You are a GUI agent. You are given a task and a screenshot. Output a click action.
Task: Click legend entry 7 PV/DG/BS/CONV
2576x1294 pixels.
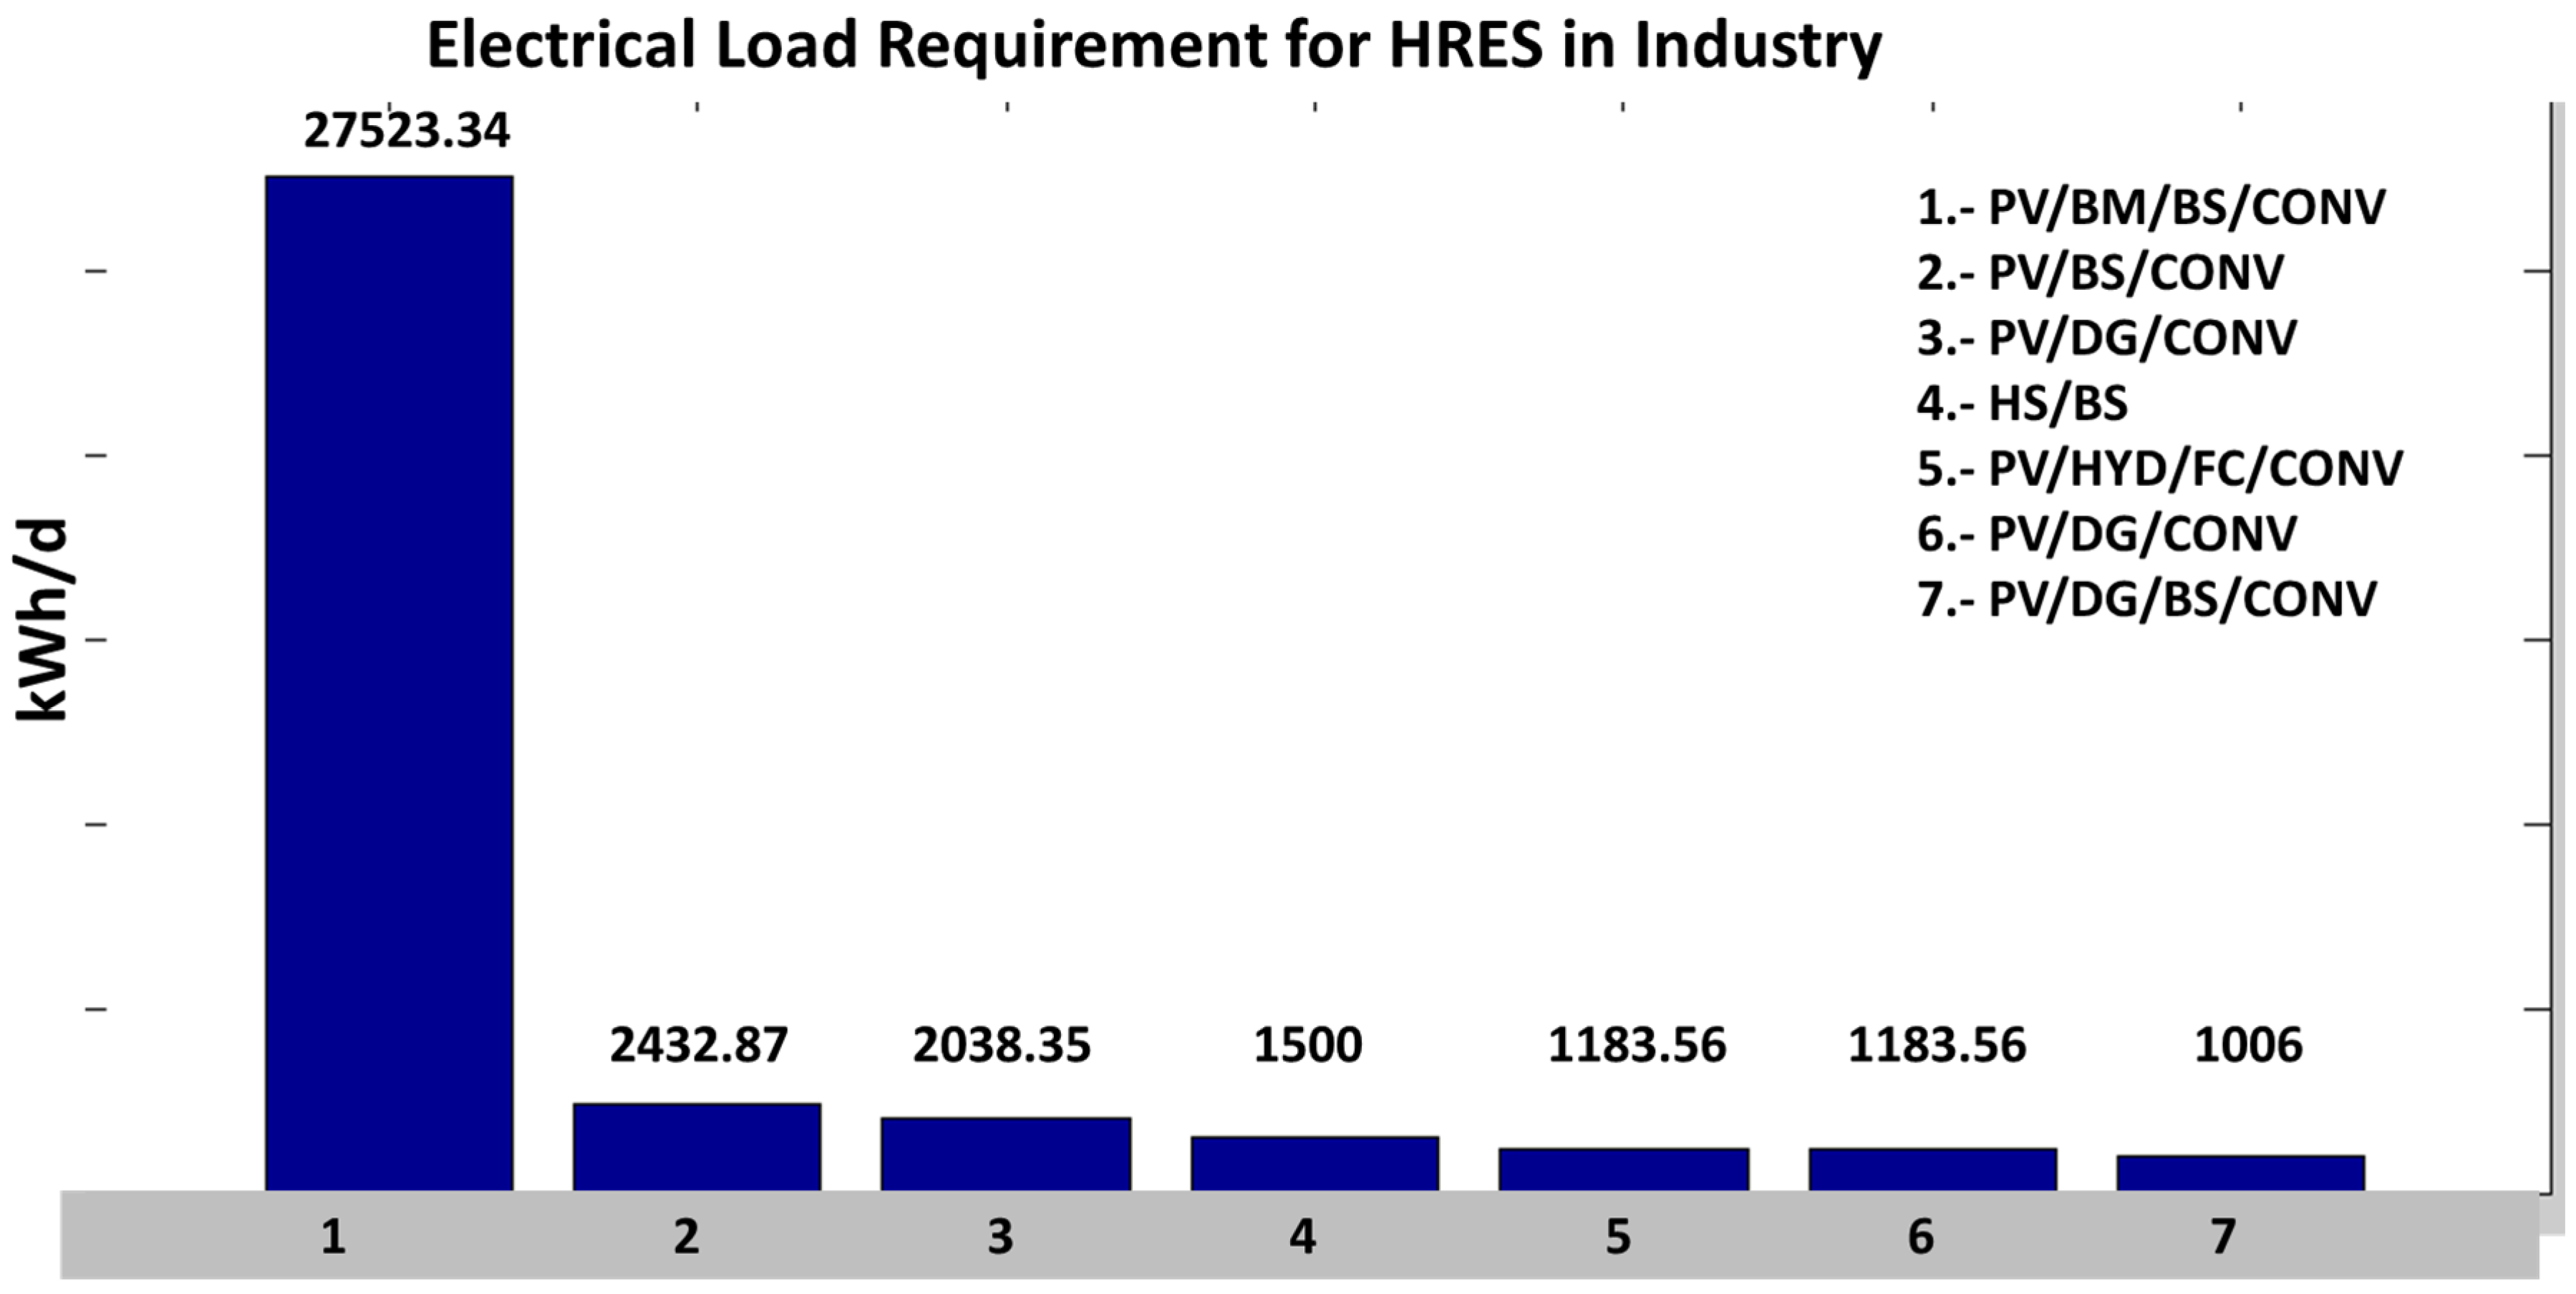tap(2146, 600)
